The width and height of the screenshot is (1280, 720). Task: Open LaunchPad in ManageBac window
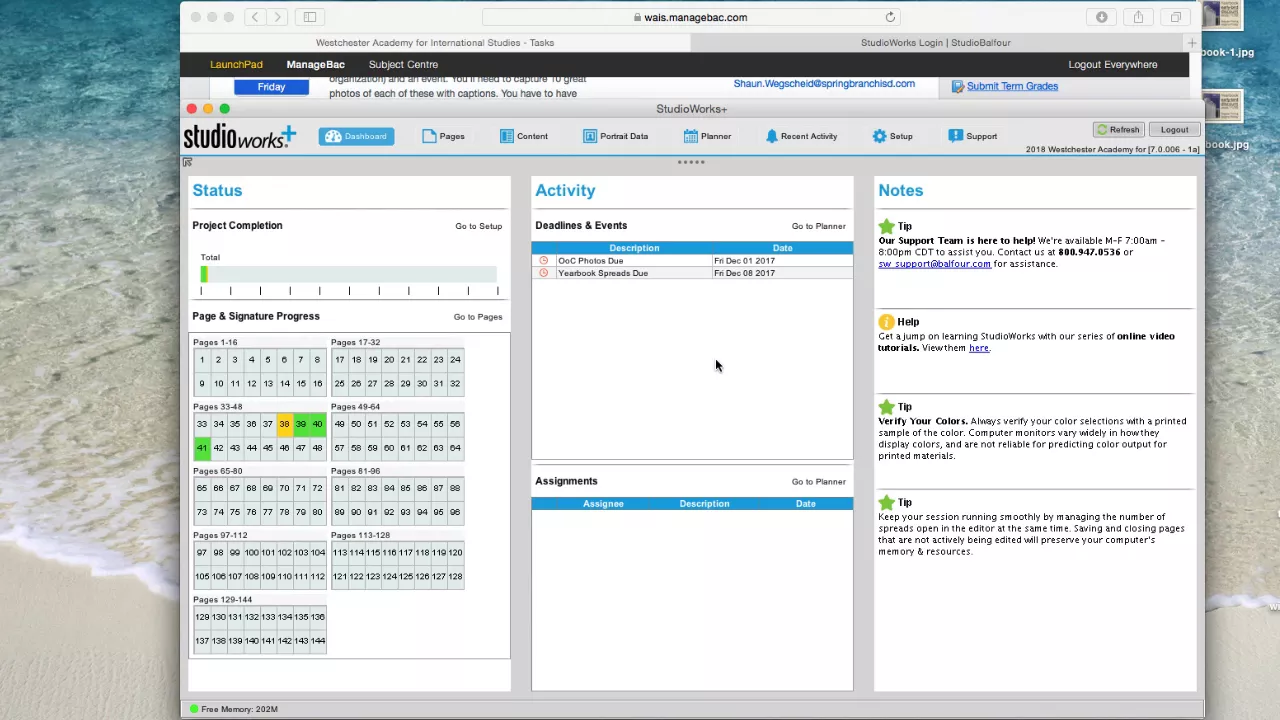236,64
